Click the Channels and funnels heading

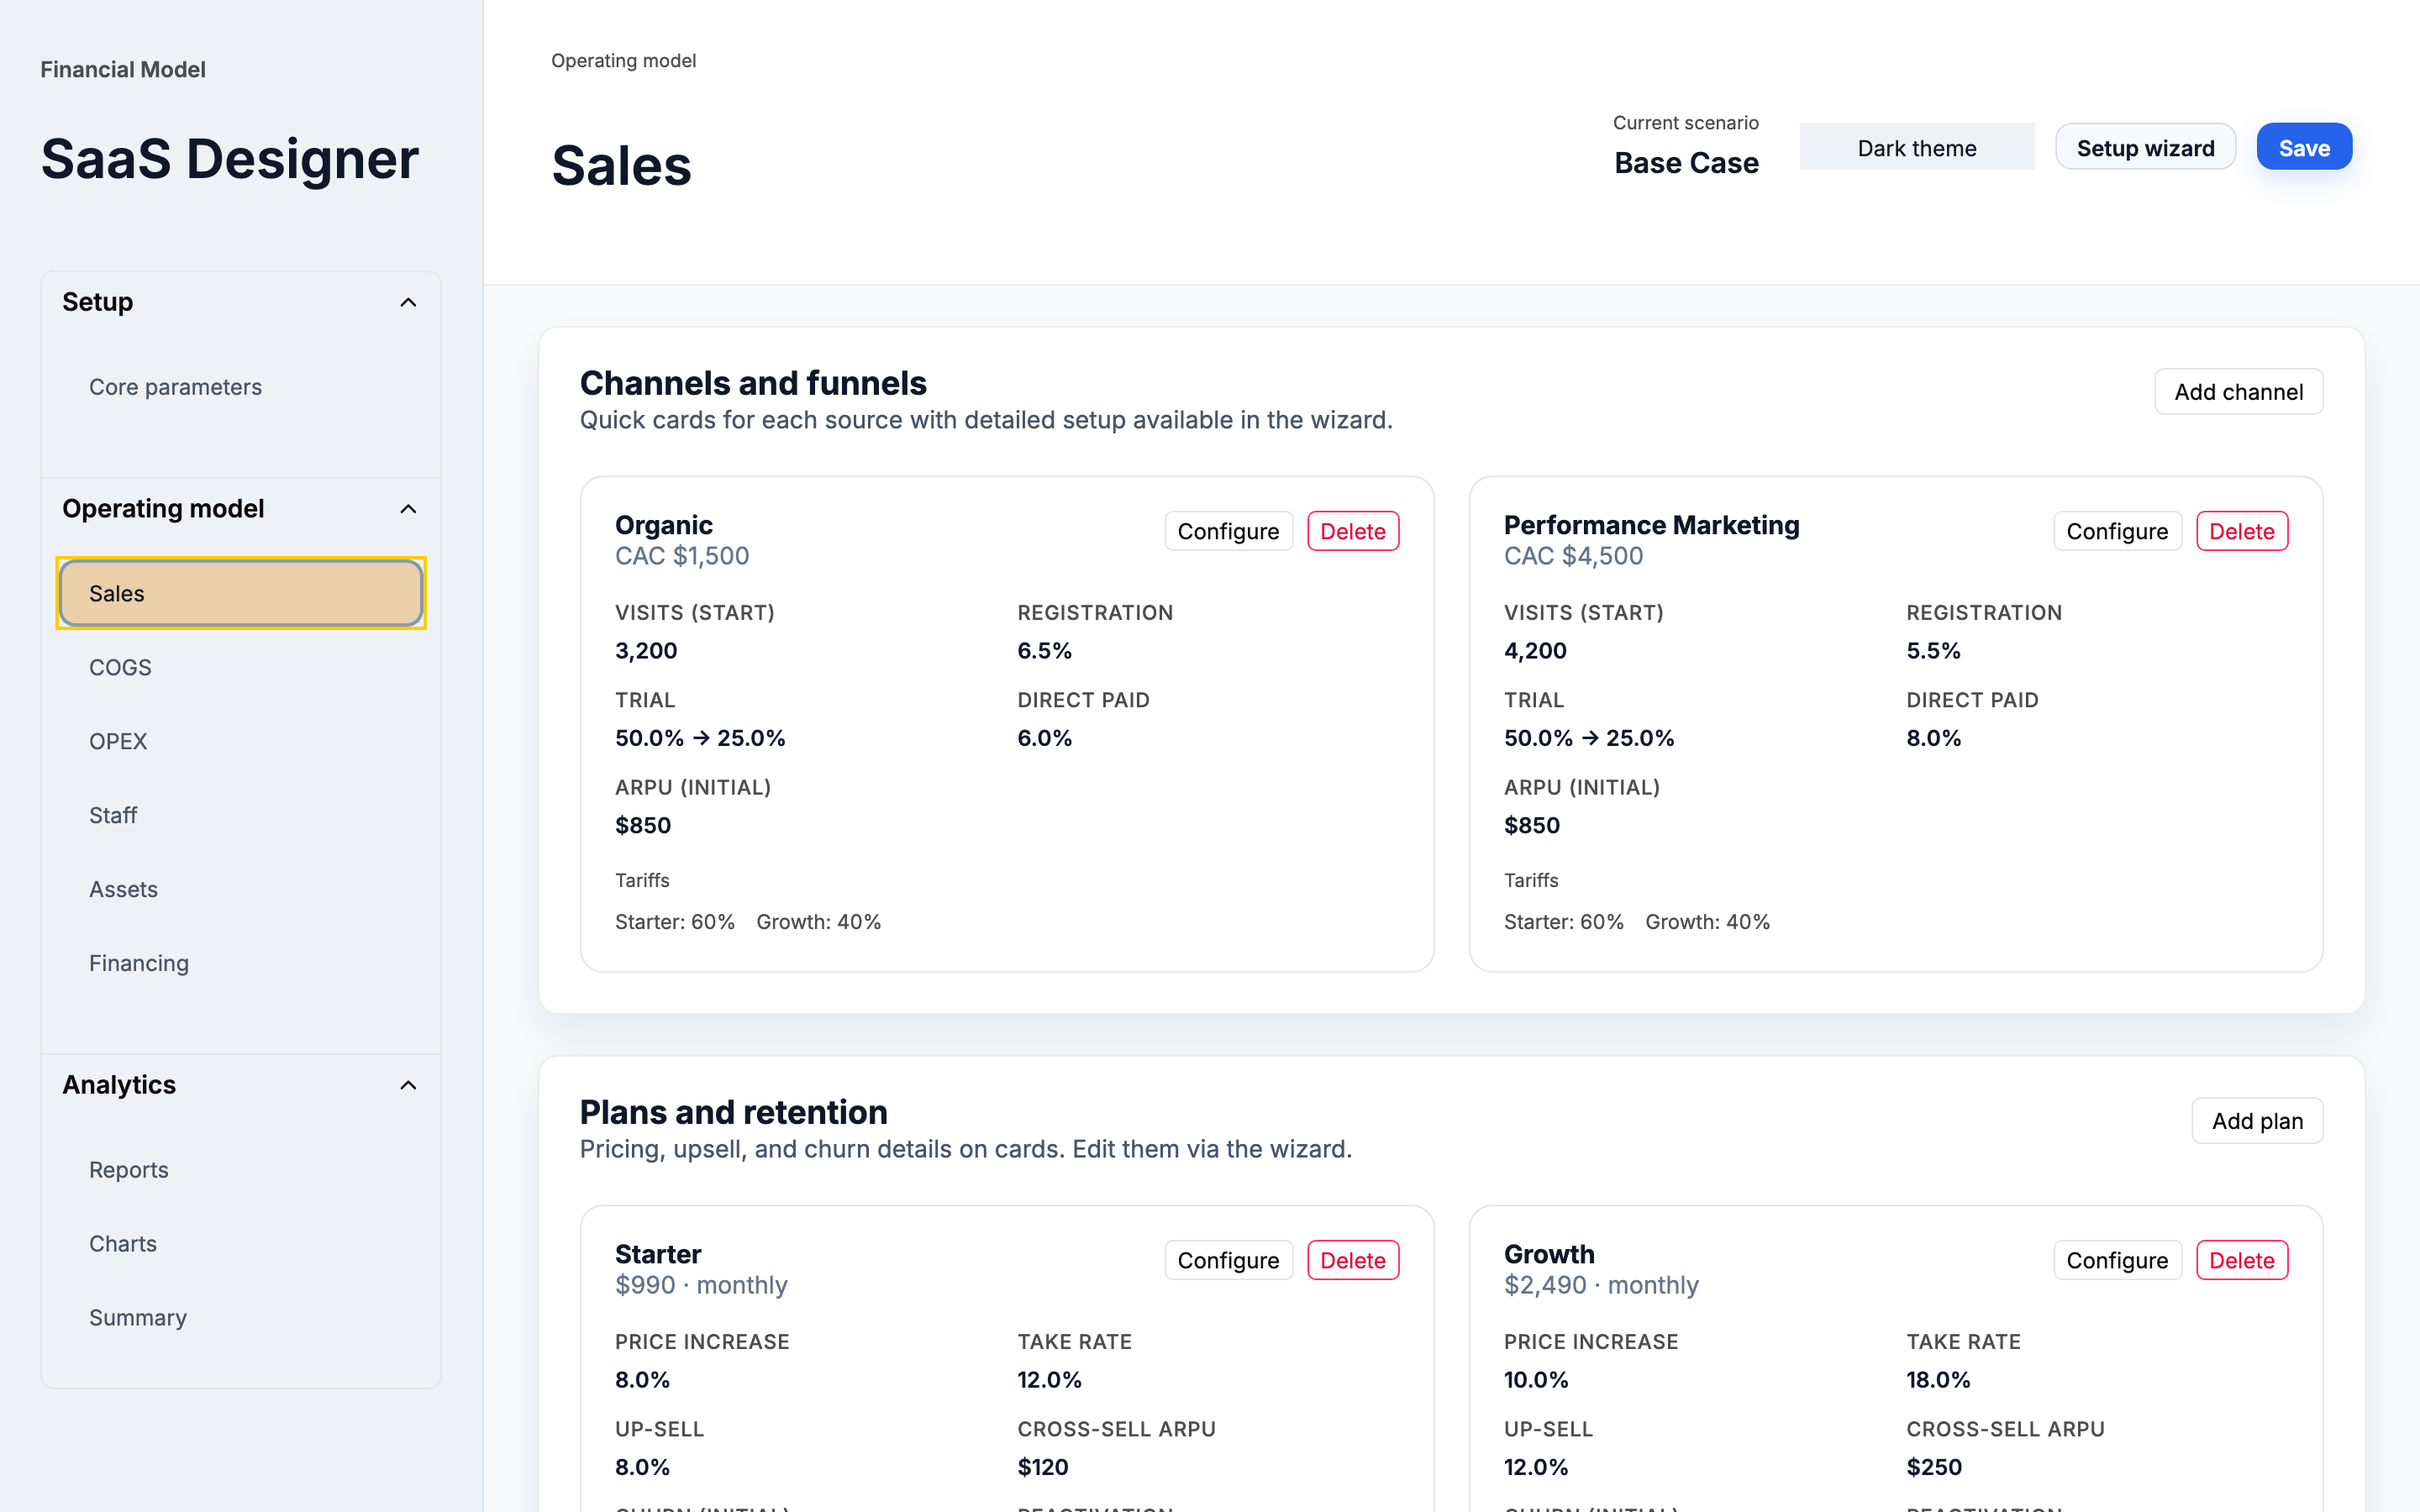[x=753, y=383]
